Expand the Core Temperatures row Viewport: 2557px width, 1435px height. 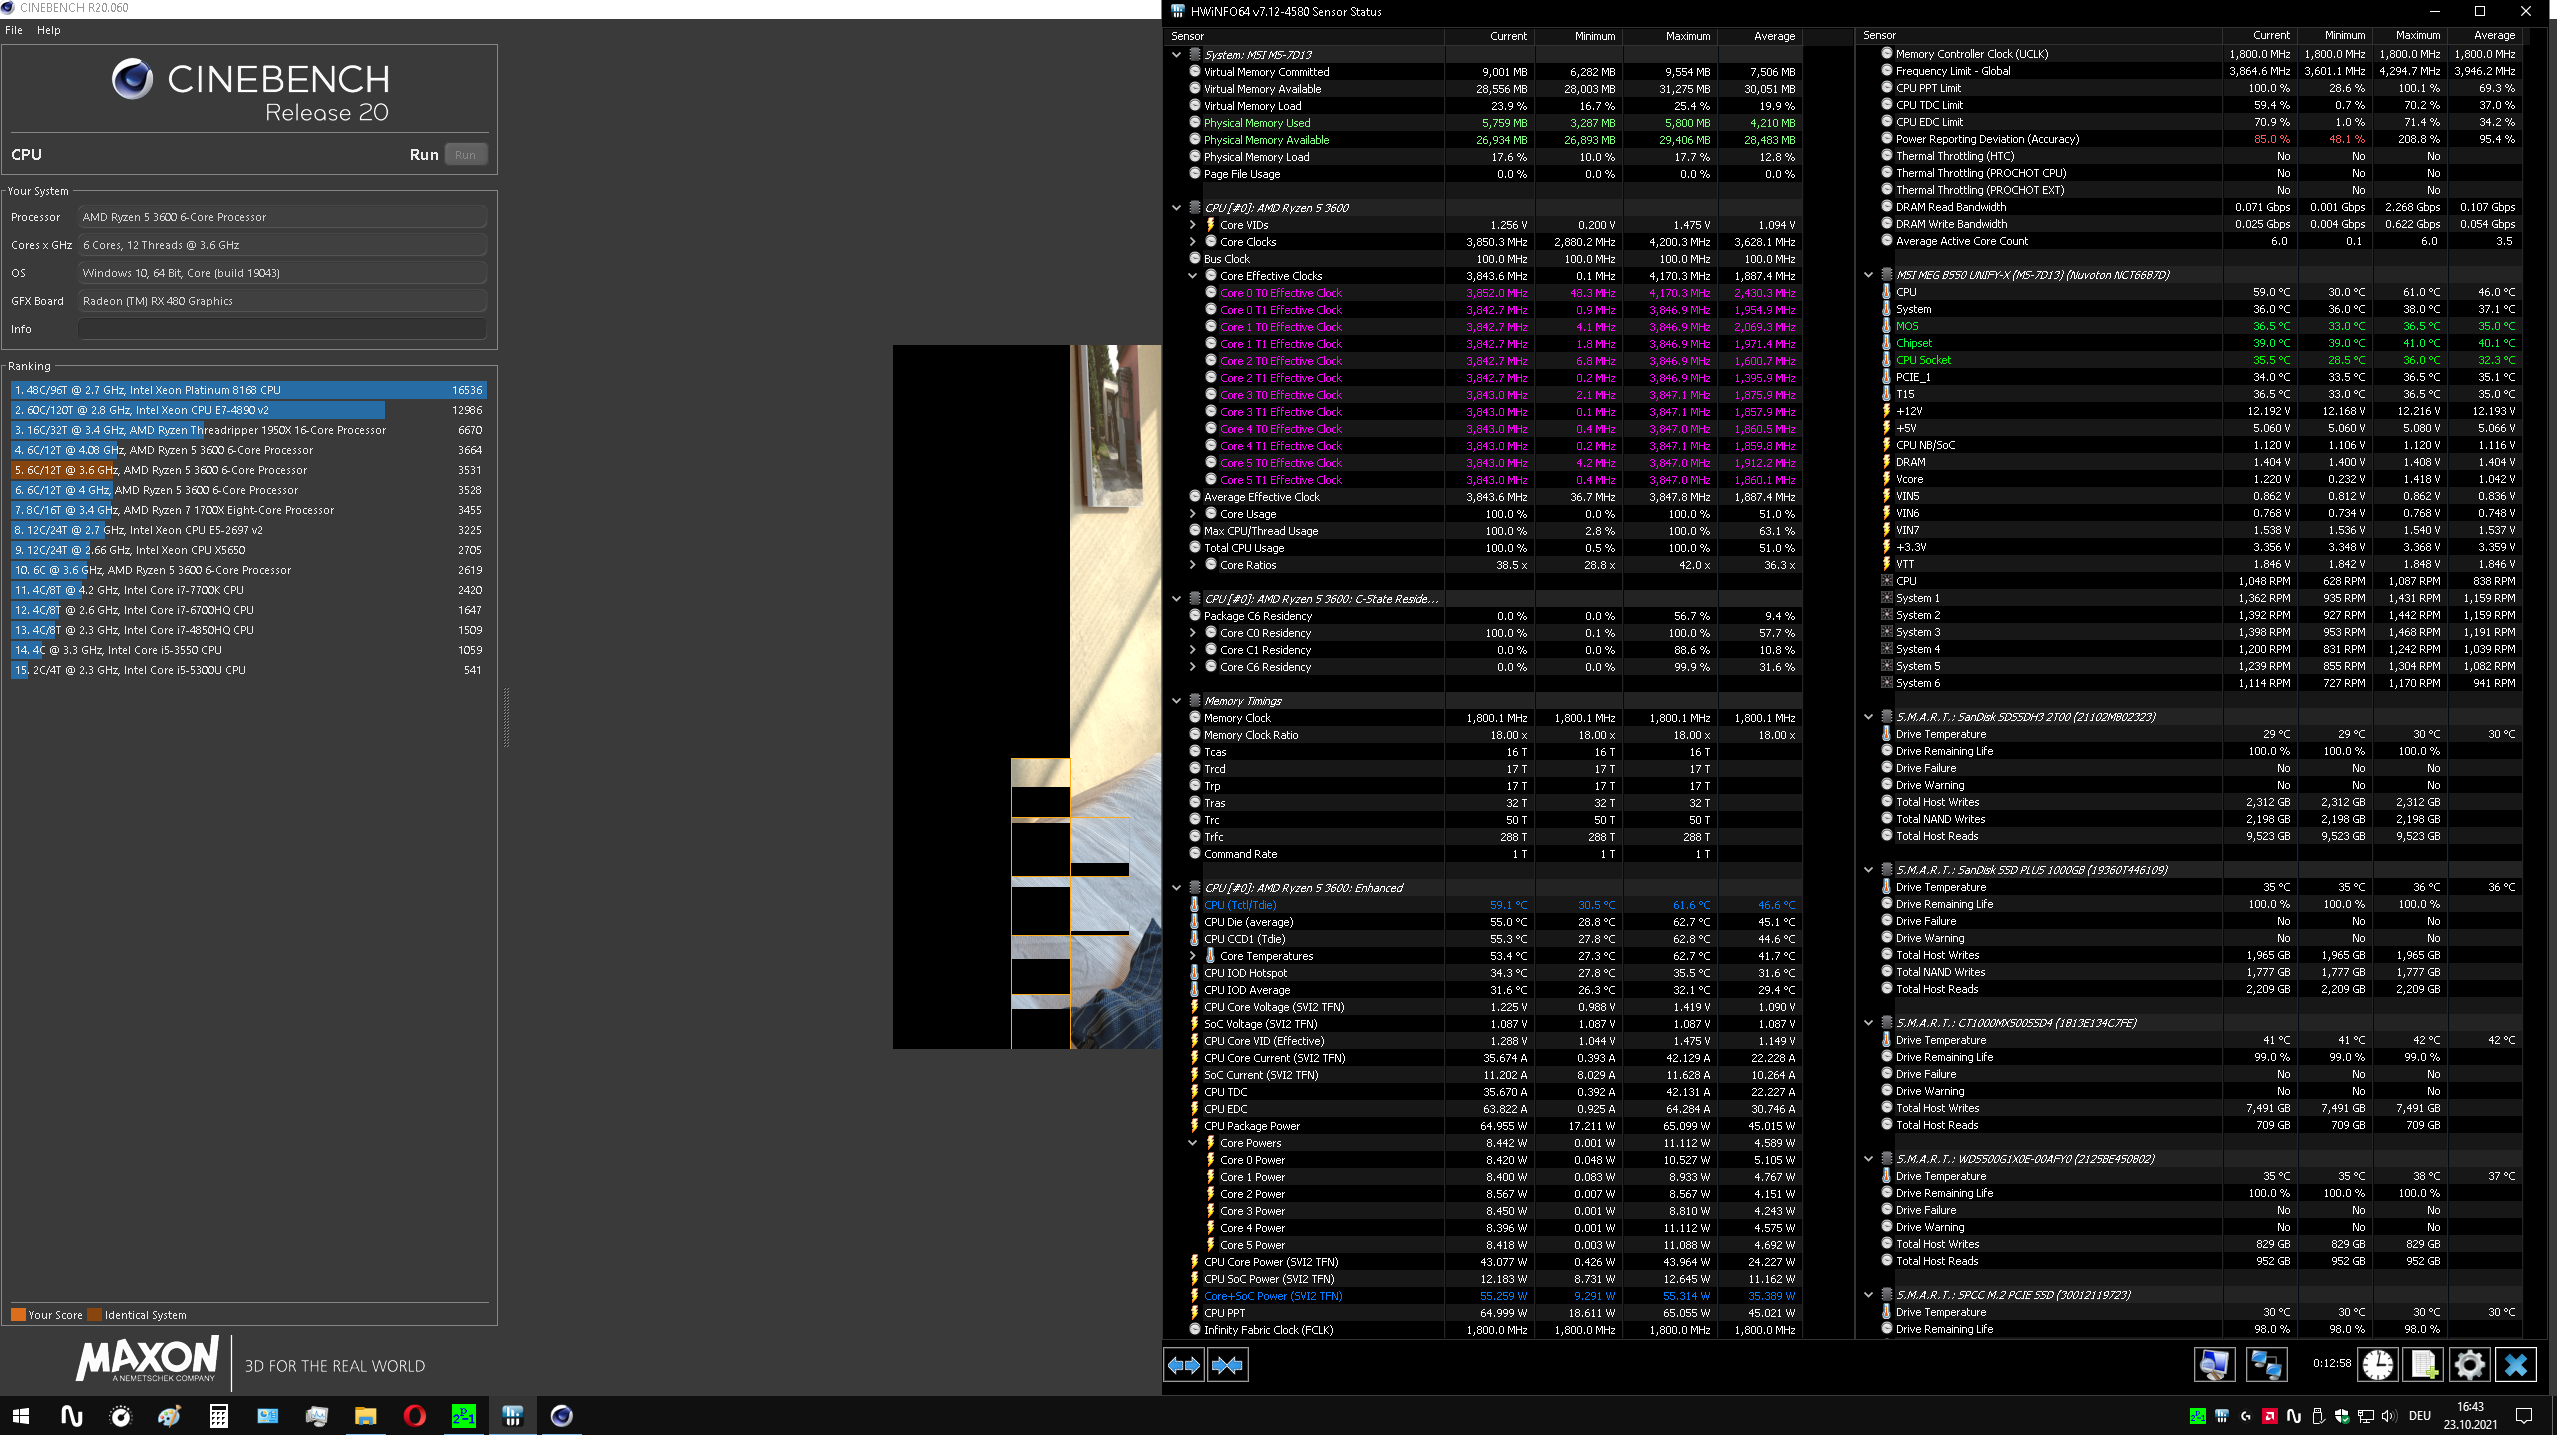click(1192, 956)
